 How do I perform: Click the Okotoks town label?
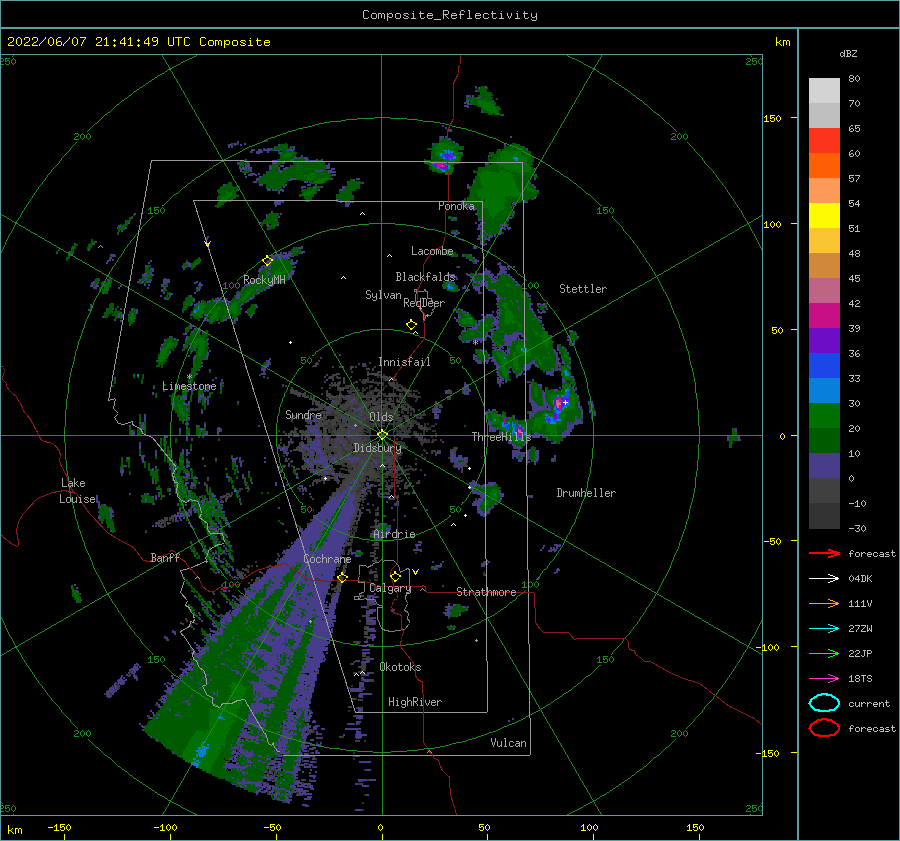400,667
